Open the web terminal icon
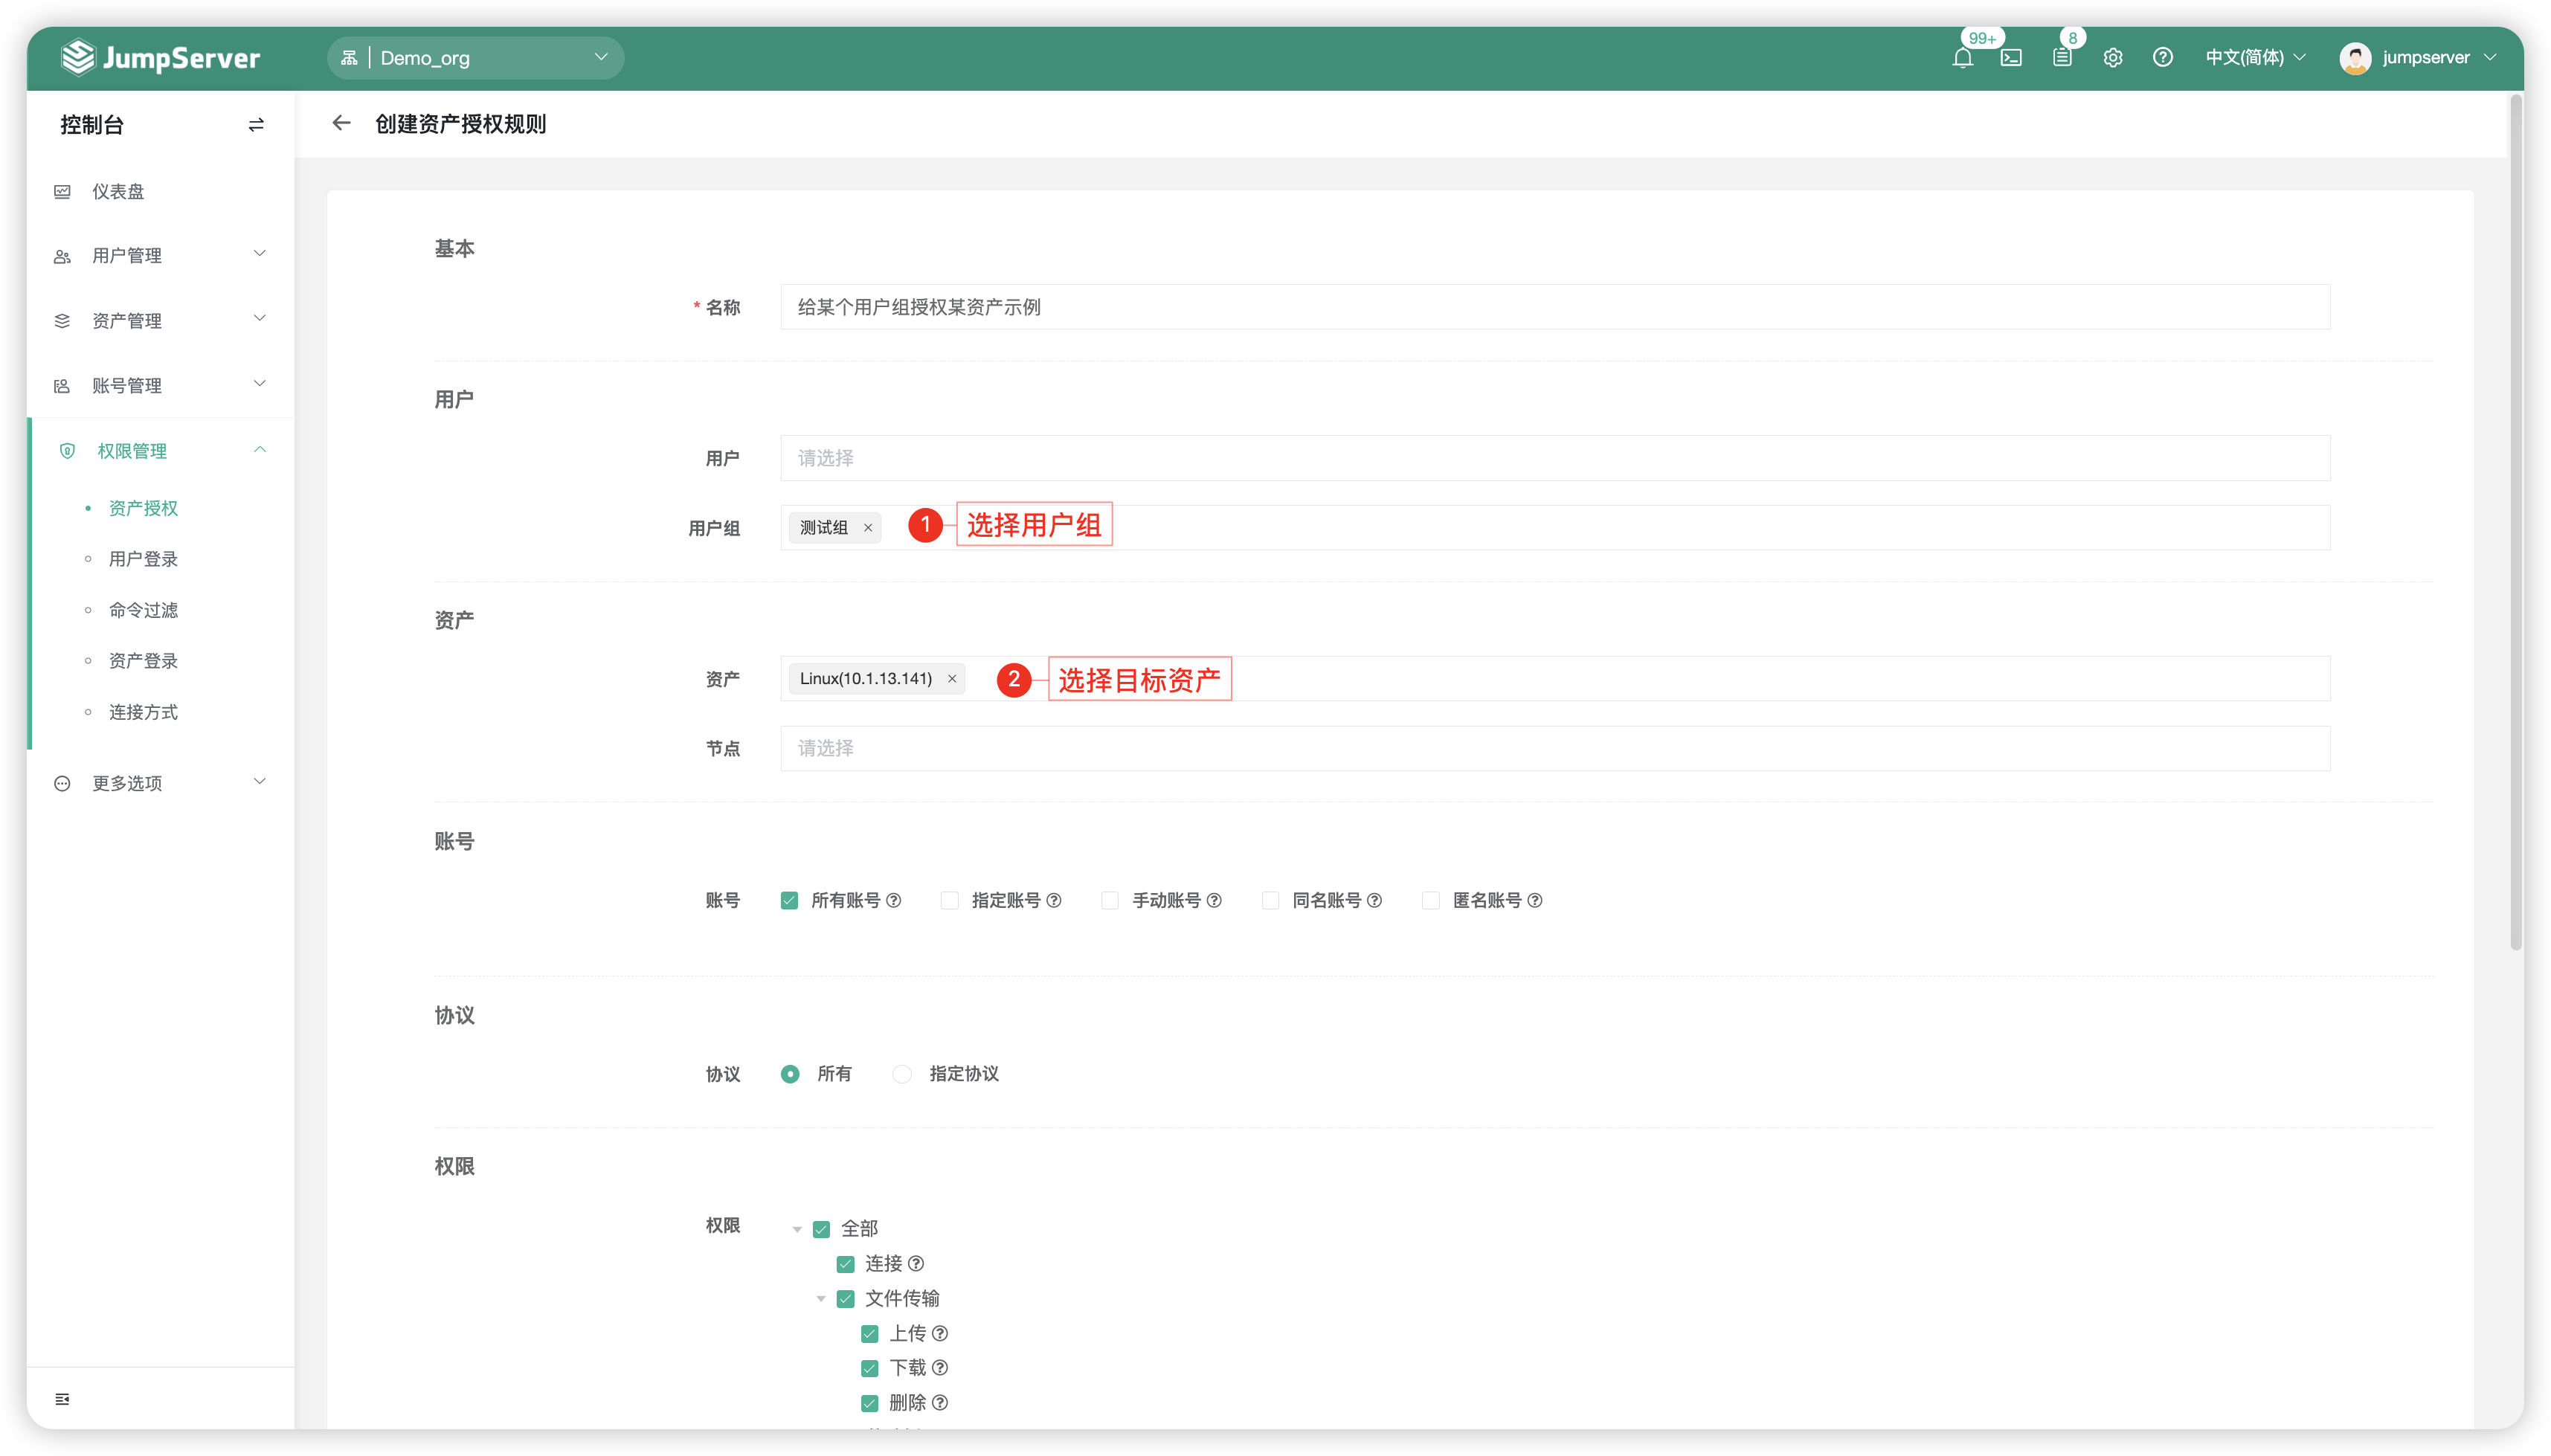This screenshot has height=1456, width=2551. click(x=2011, y=58)
